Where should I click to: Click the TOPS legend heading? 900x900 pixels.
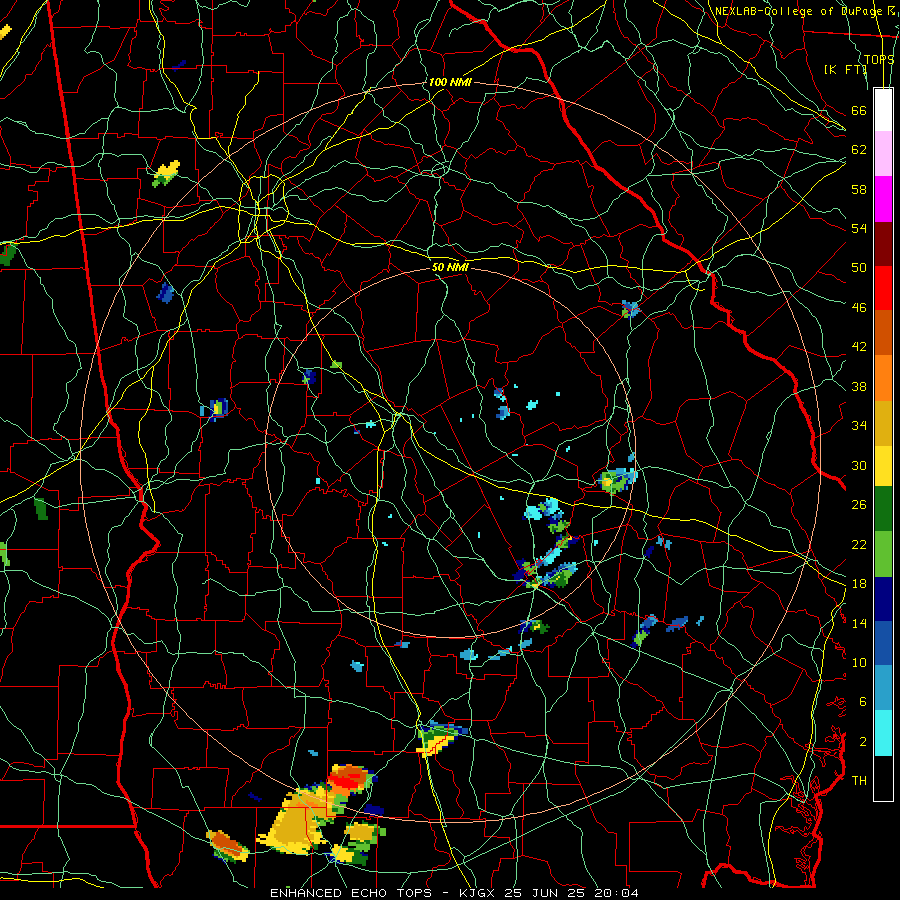(879, 59)
